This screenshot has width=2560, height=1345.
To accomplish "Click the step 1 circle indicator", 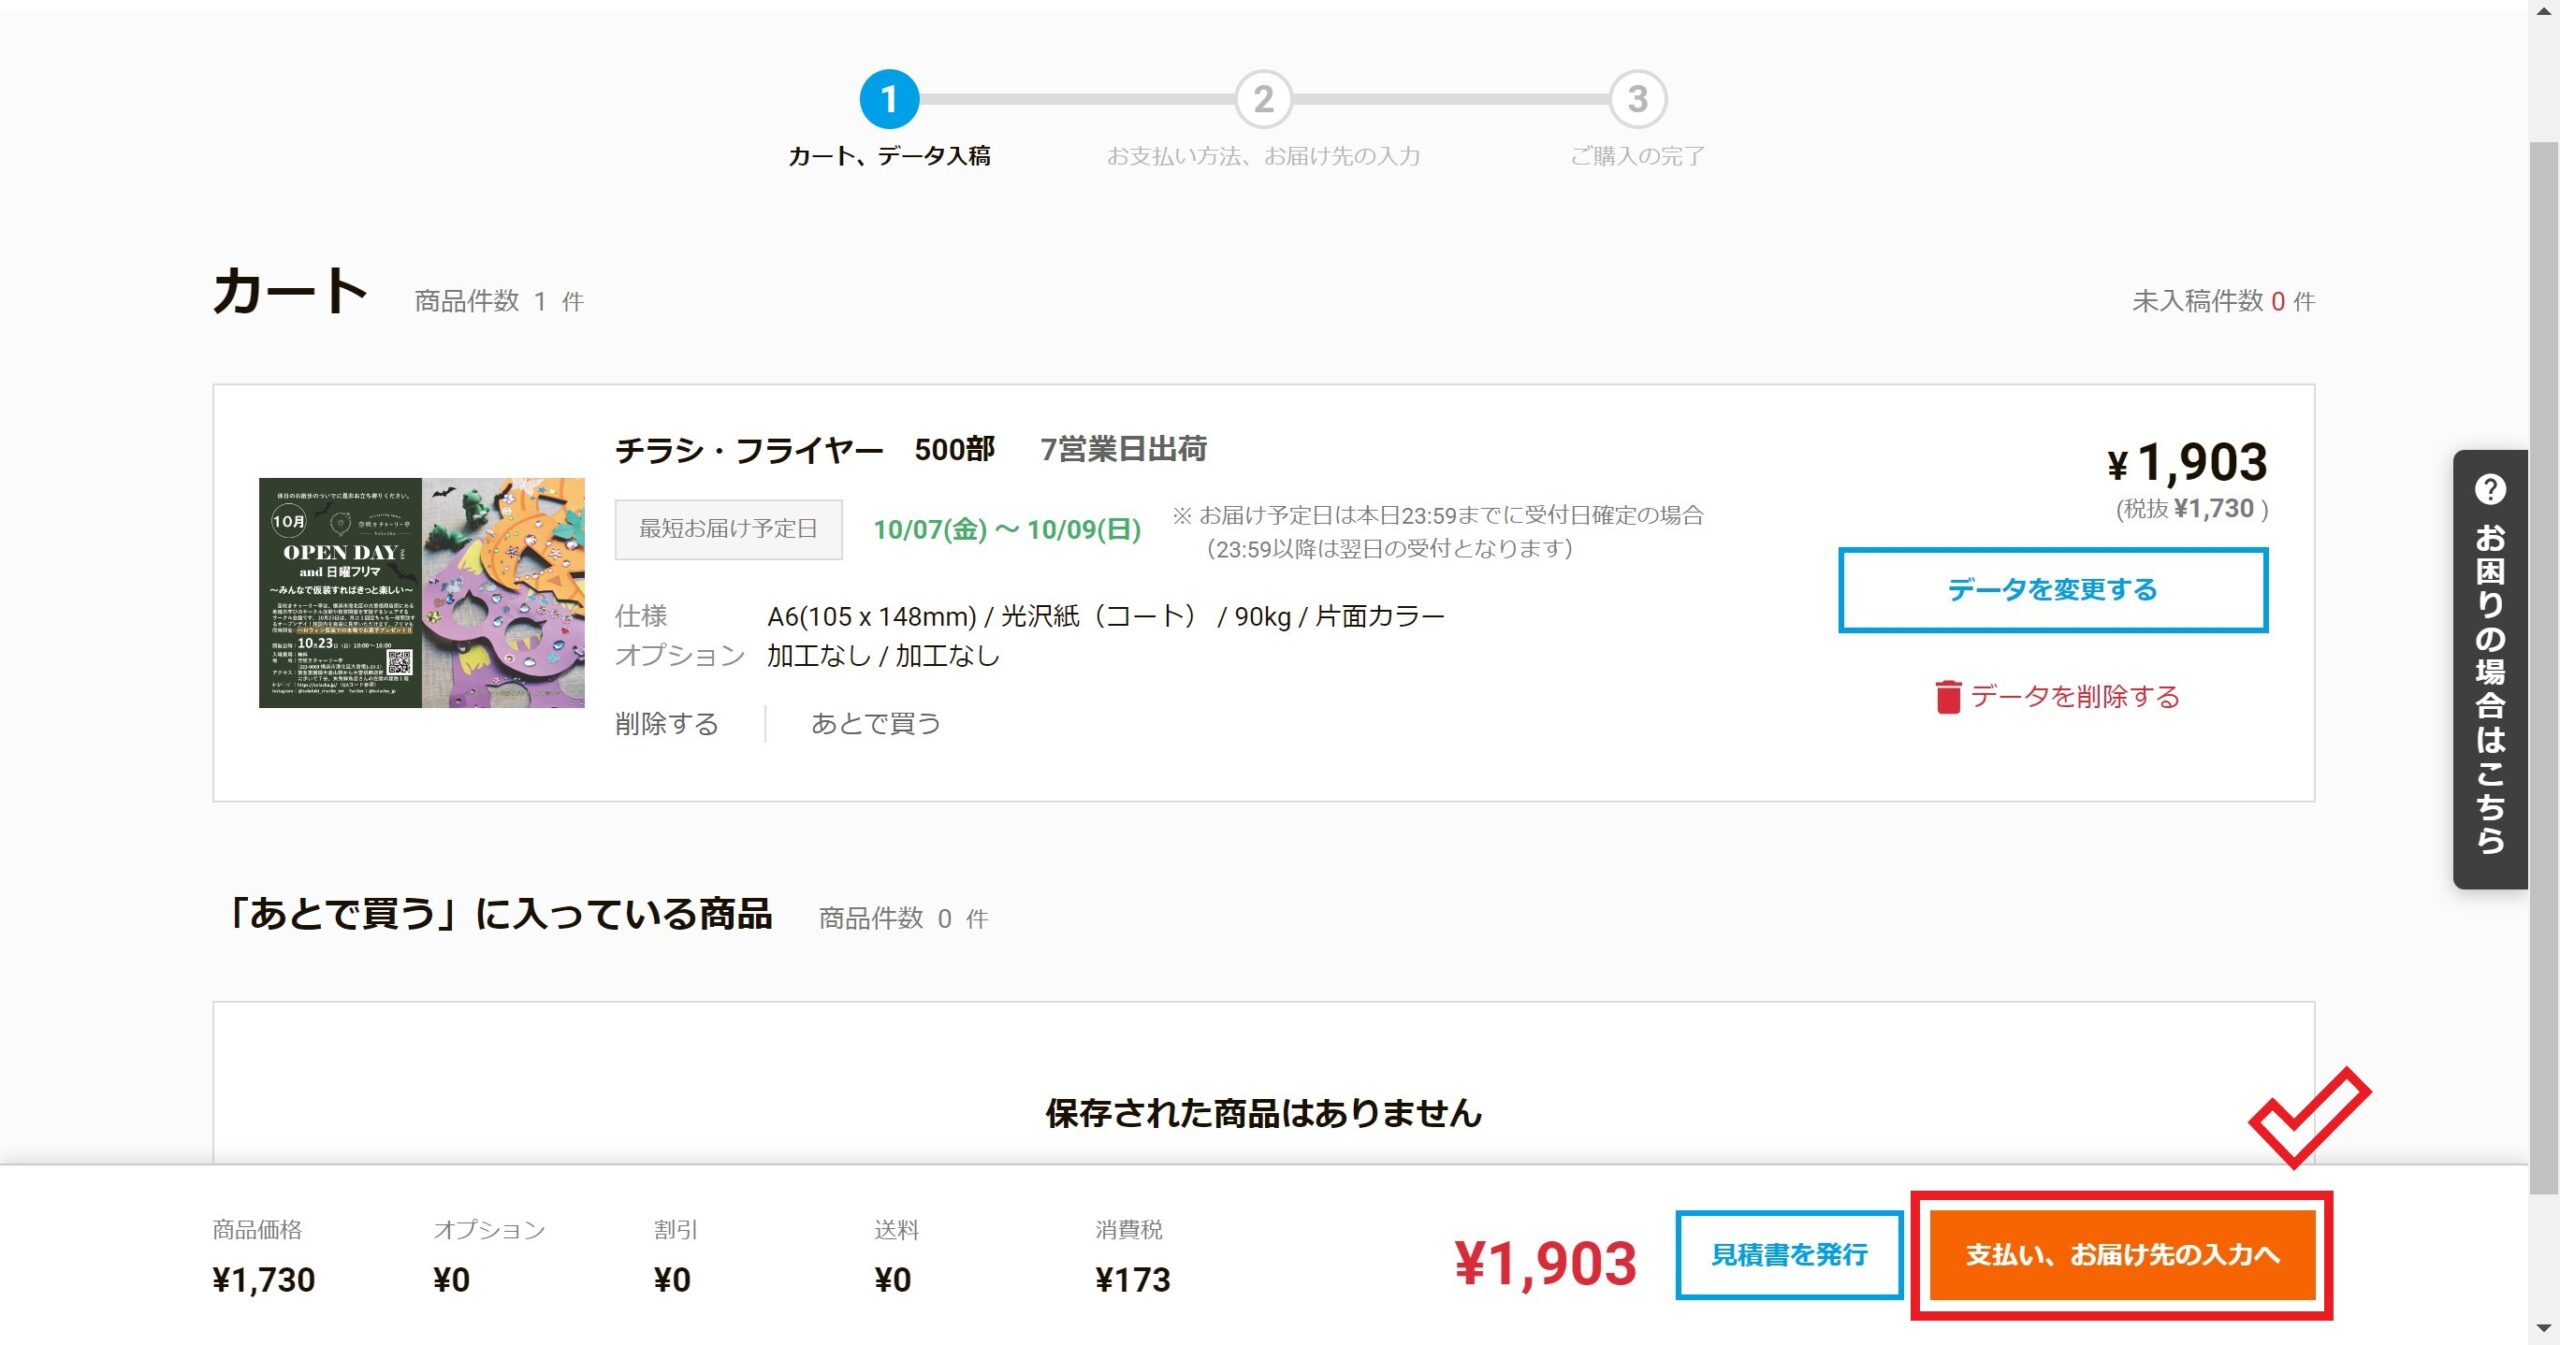I will [x=888, y=99].
